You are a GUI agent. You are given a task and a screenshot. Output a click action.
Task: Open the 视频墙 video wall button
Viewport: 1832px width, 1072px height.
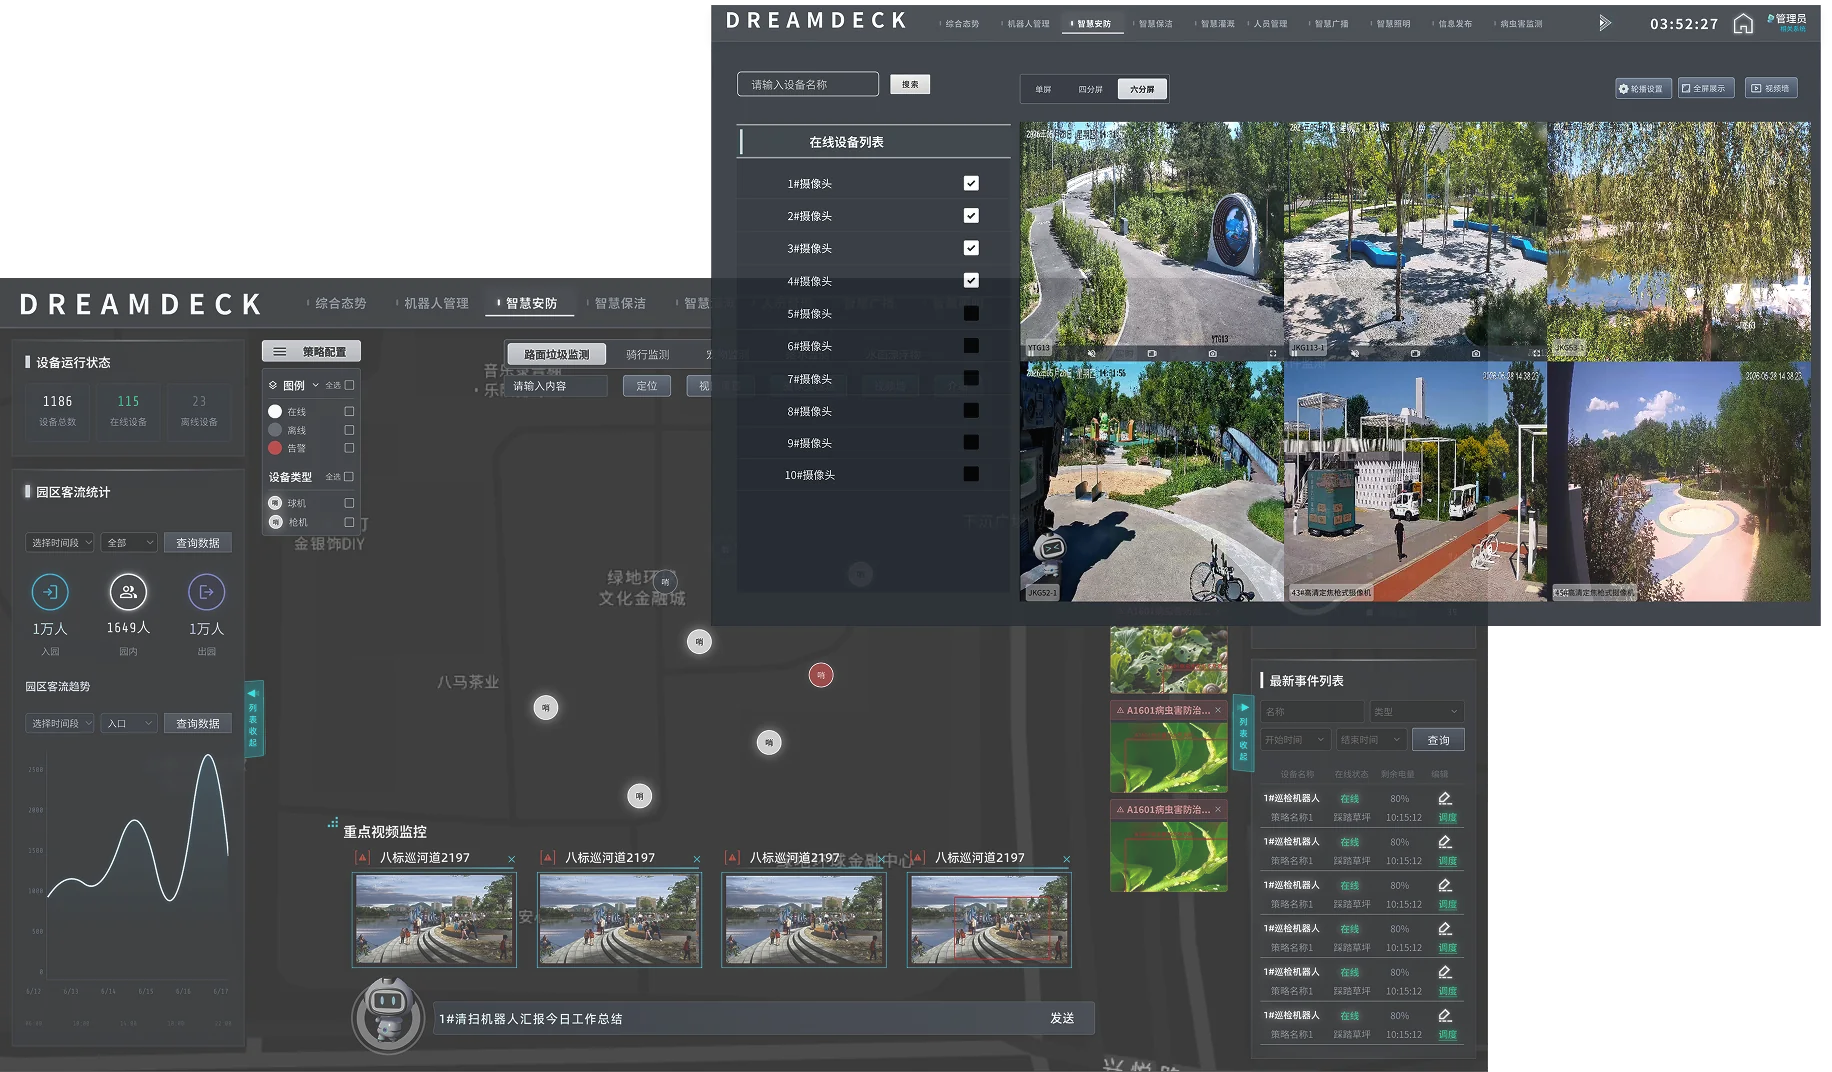[x=1771, y=88]
